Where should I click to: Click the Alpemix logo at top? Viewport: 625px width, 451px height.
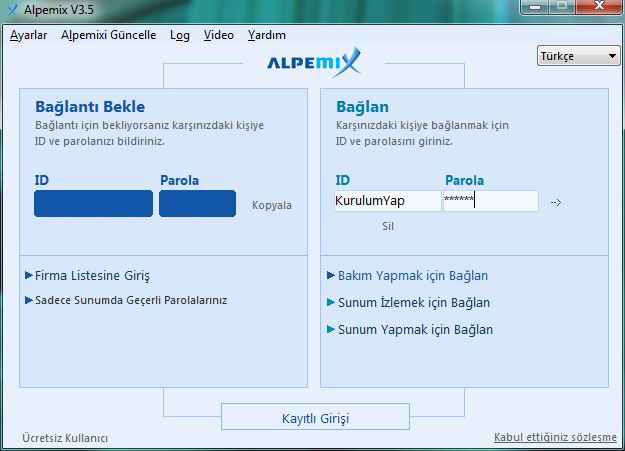point(314,62)
